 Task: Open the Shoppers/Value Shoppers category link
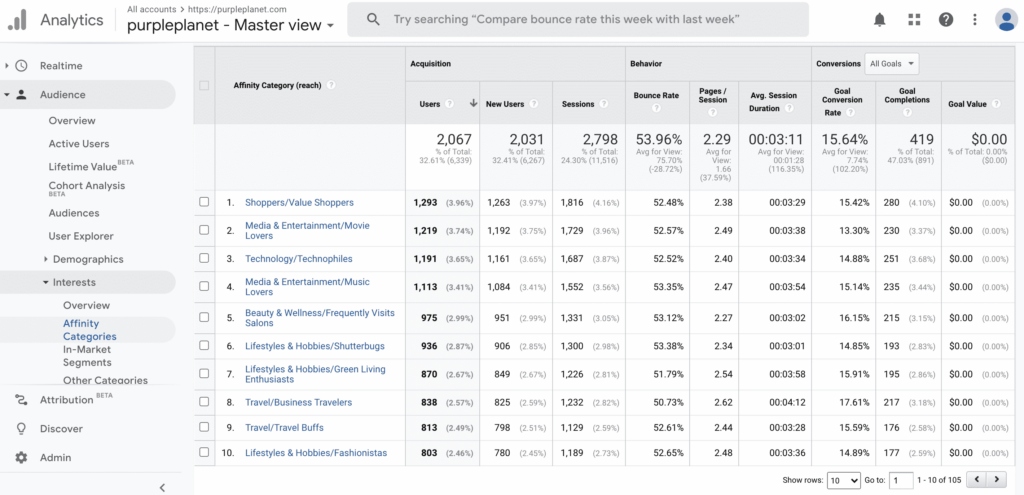[x=299, y=202]
